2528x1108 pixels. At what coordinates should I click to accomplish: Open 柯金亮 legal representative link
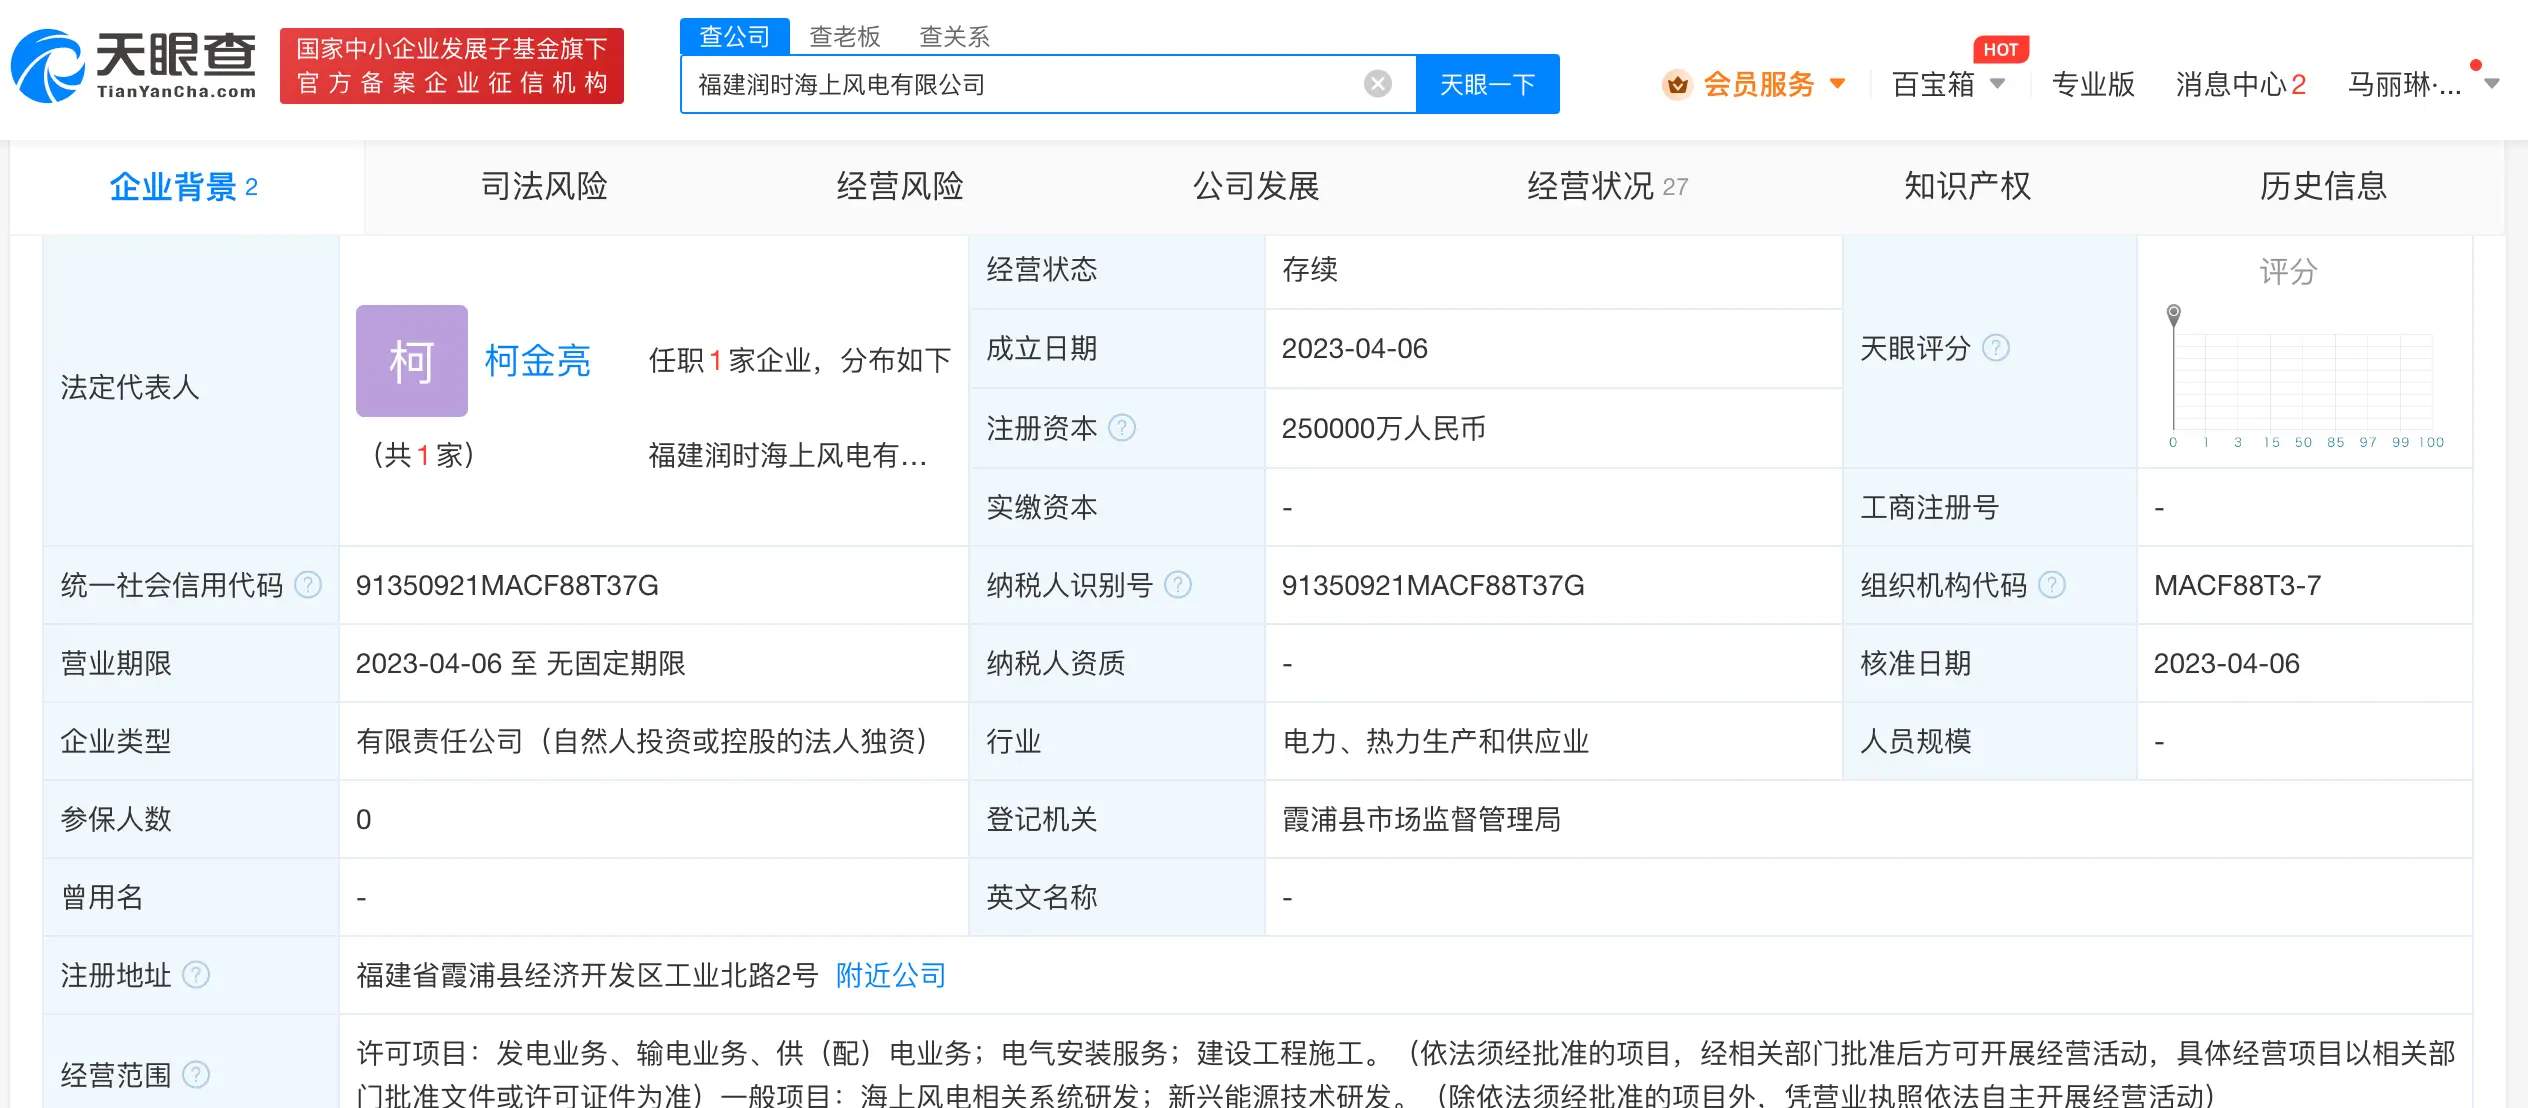tap(538, 361)
